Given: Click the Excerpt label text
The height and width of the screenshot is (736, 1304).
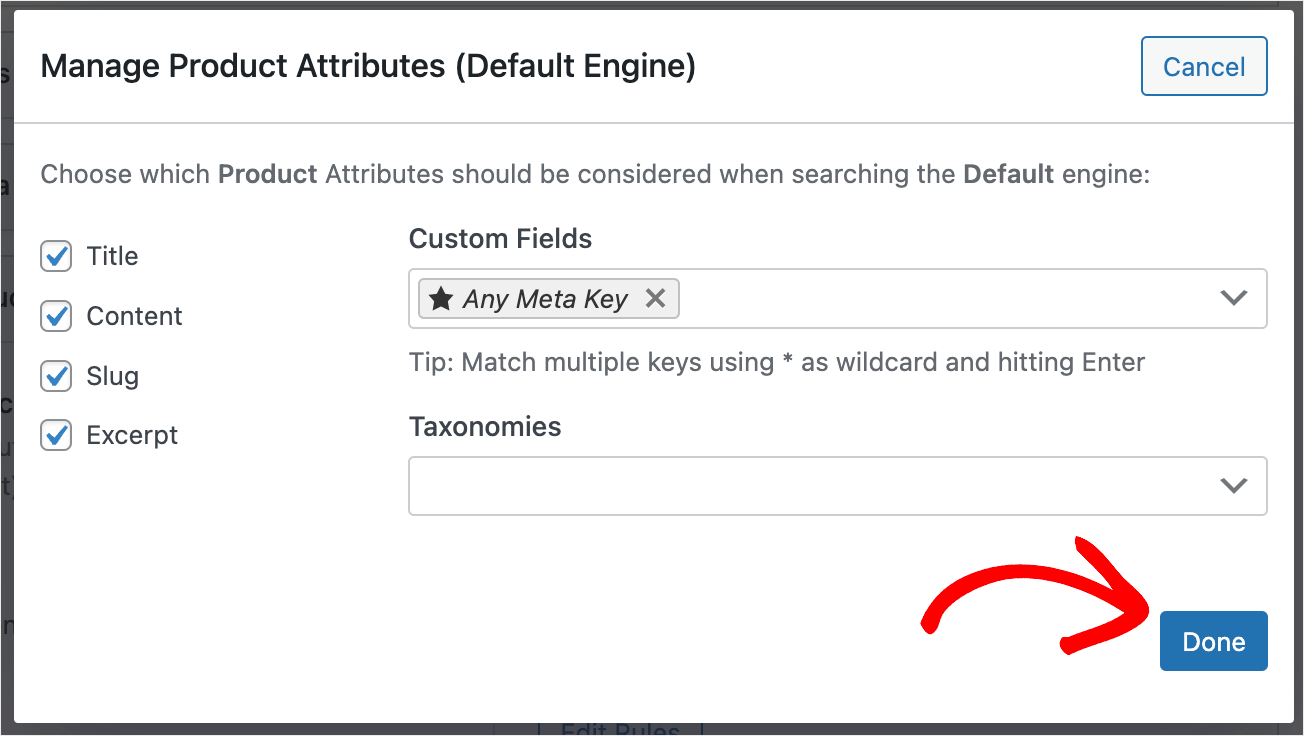Looking at the screenshot, I should (132, 435).
